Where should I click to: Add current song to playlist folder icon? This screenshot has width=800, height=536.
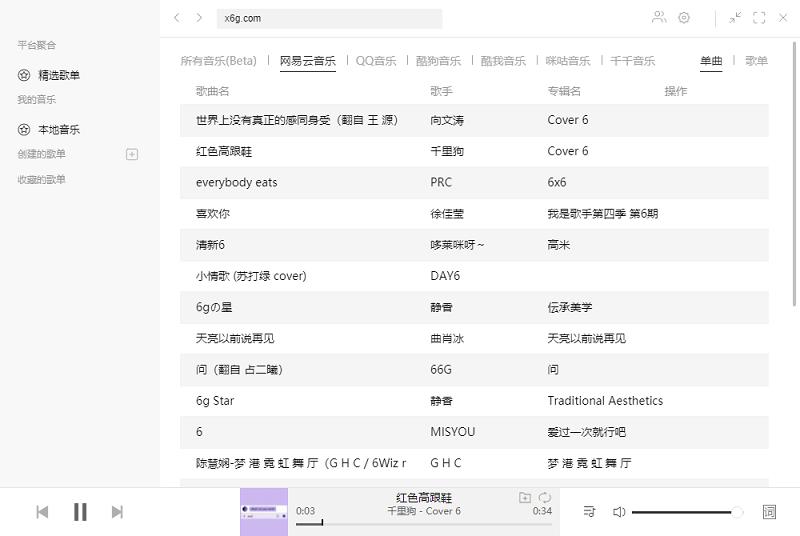tap(524, 497)
